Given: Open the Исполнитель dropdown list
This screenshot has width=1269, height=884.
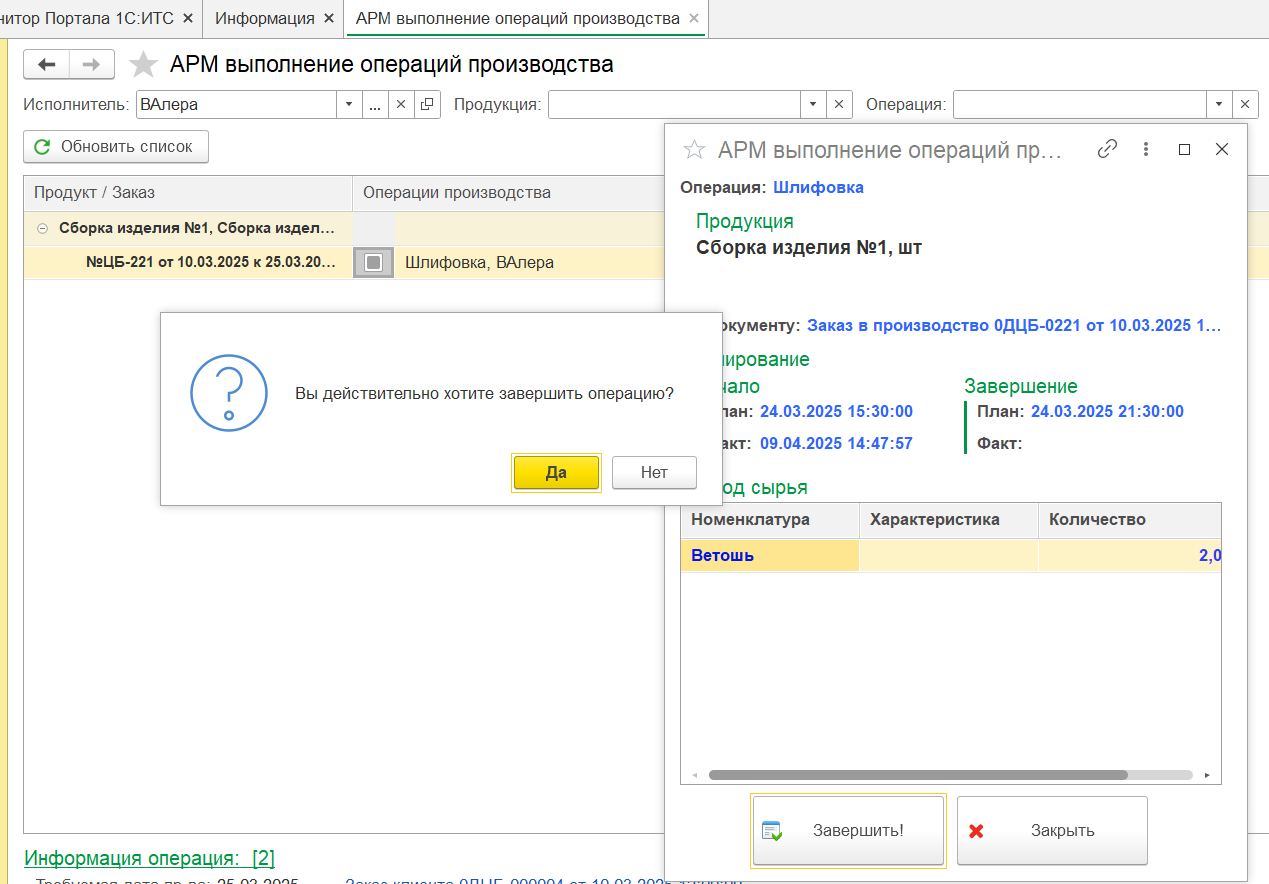Looking at the screenshot, I should click(349, 104).
